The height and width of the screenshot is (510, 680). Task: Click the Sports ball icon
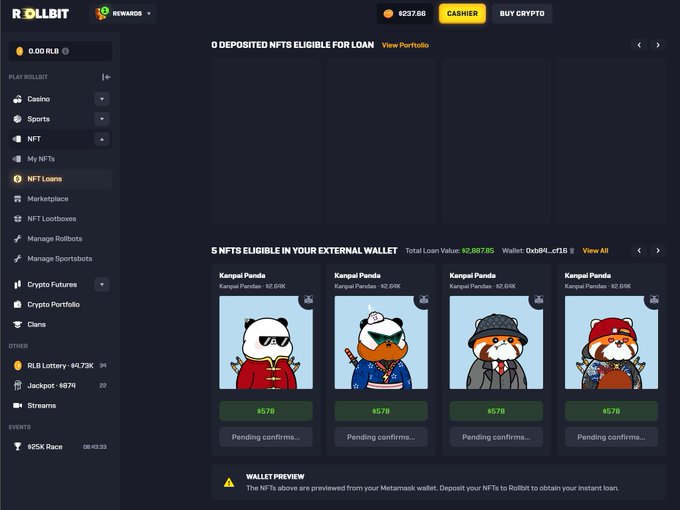point(17,119)
